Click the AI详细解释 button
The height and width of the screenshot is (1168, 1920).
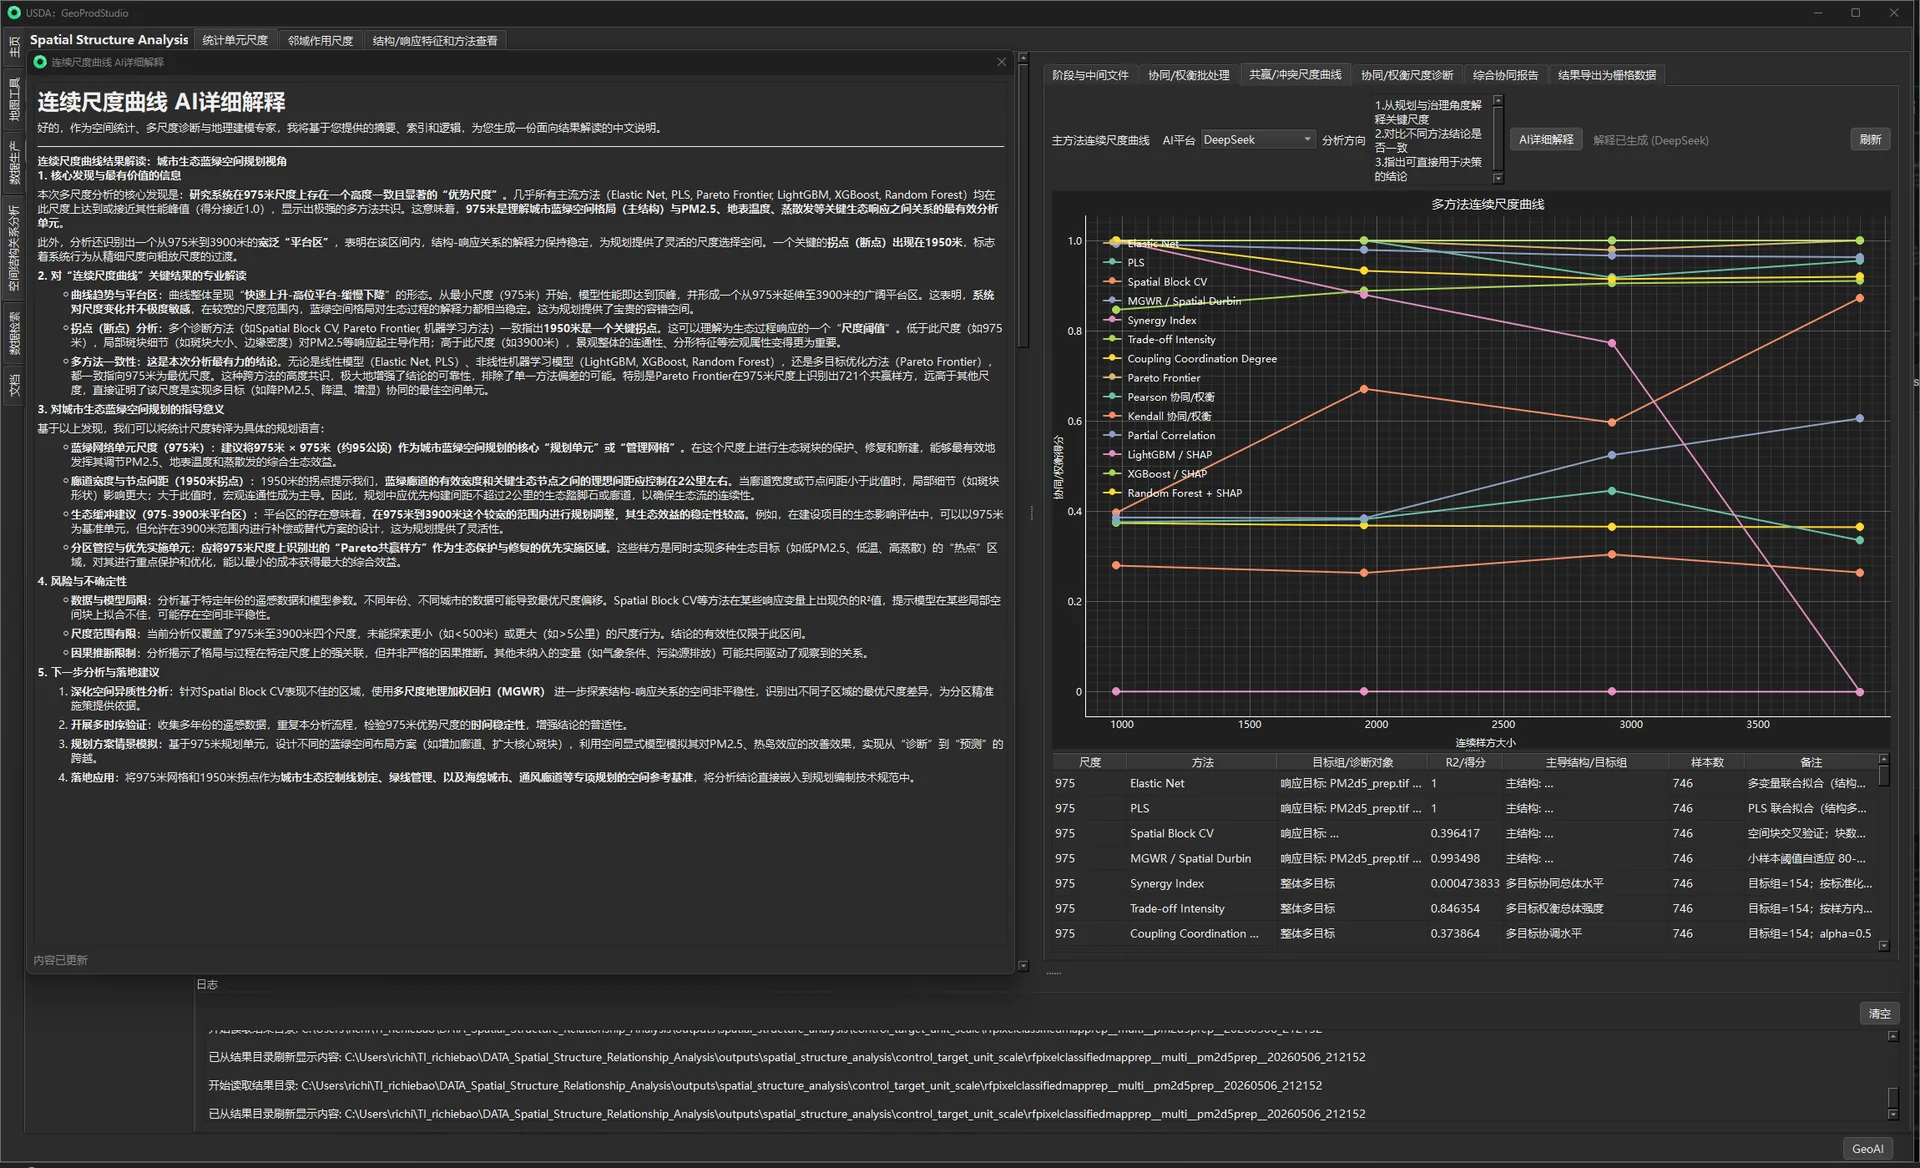click(1546, 140)
